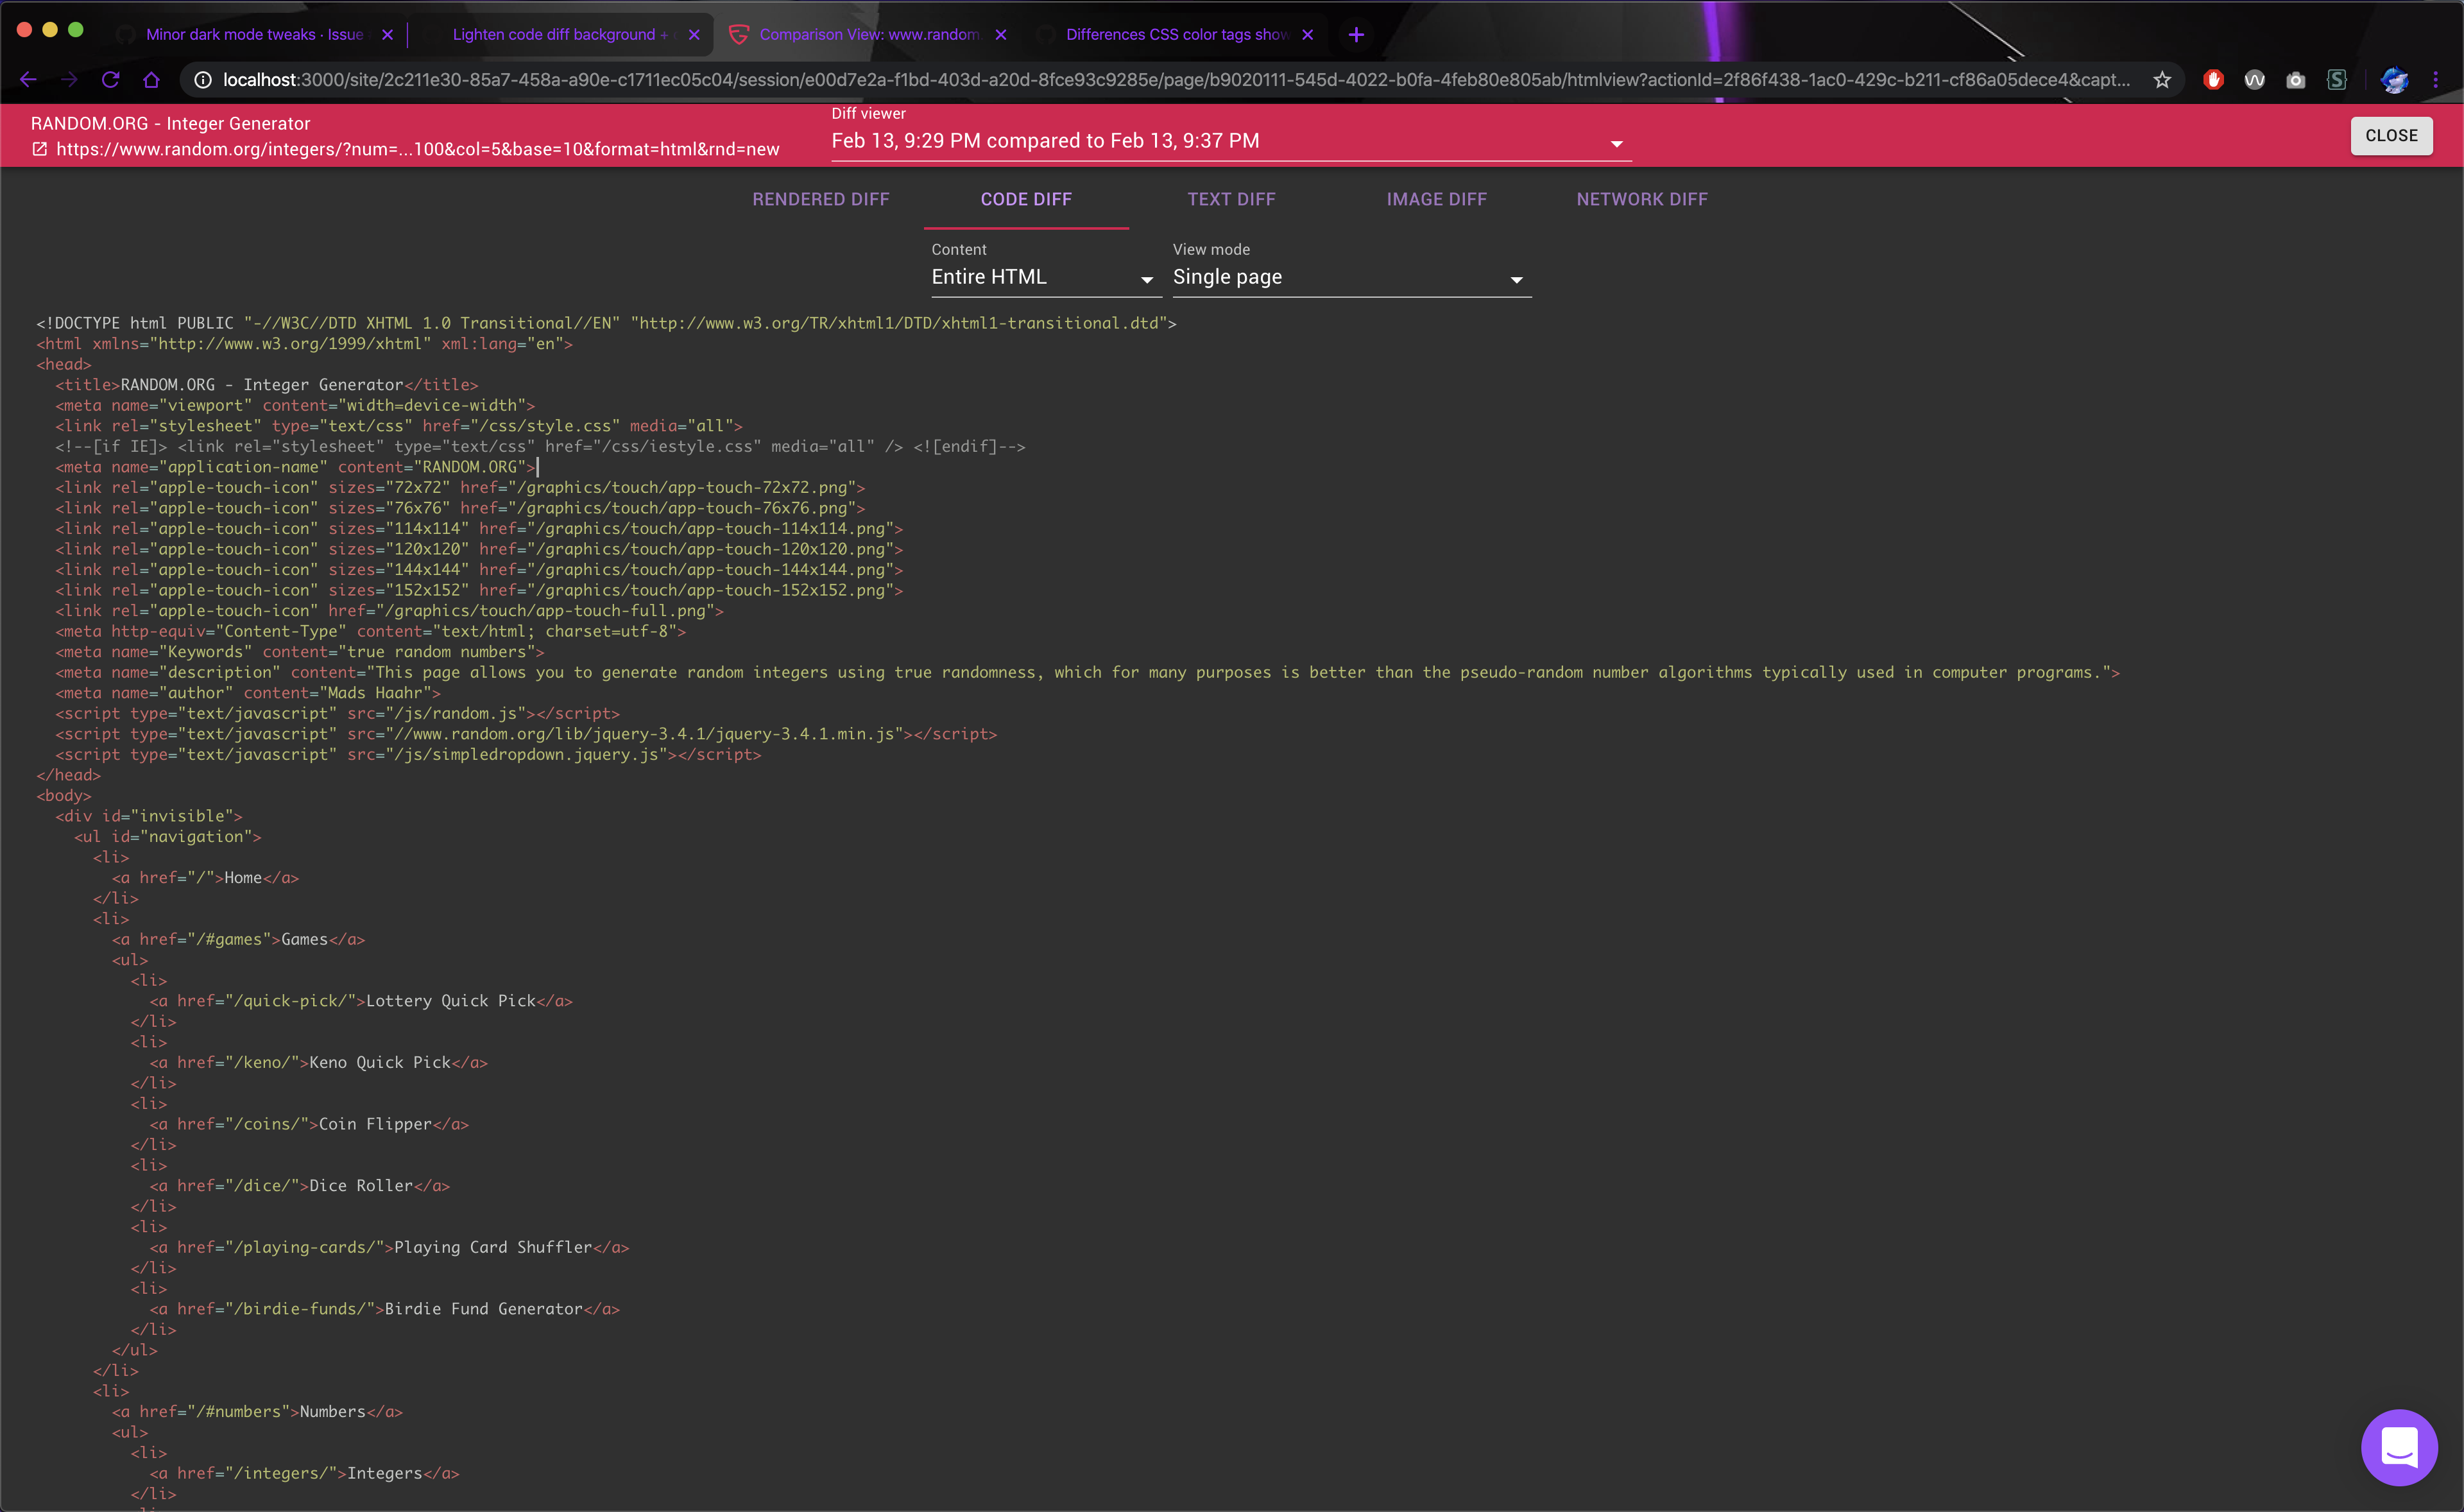Go to browser home page
Screen dimensions: 2464x1512
pyautogui.click(x=151, y=80)
